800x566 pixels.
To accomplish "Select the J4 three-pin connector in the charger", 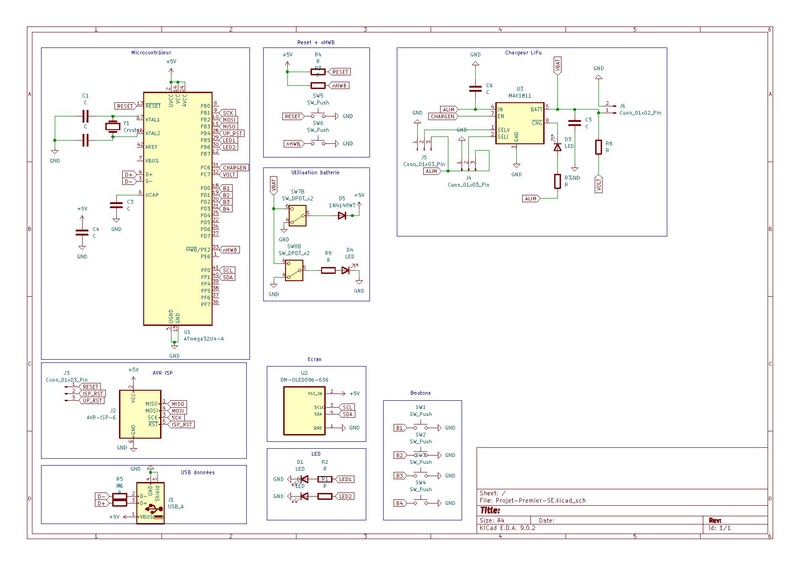I will [x=467, y=165].
